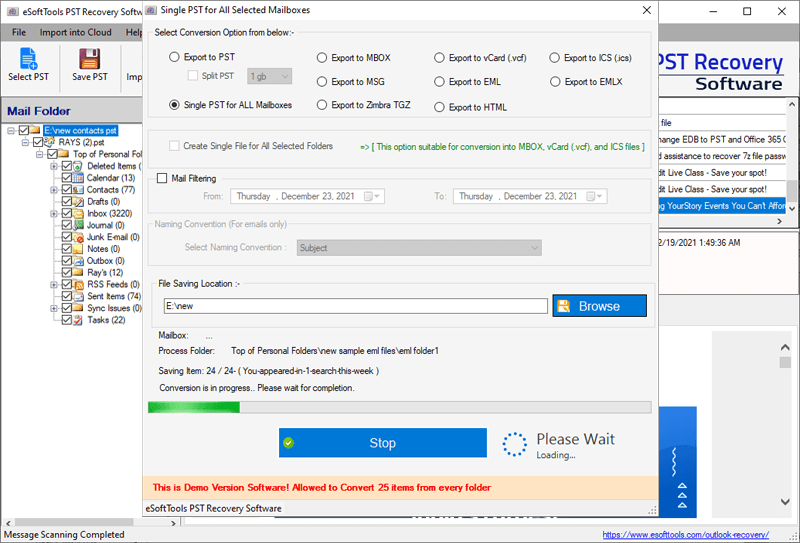Expand the RSS Feeds tree node
Screen dimensions: 800x543
pyautogui.click(x=54, y=285)
